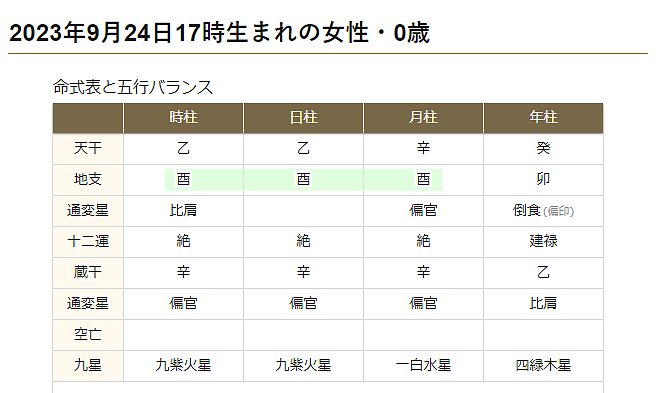Click the highlighted 酉 in the 日柱 column
The height and width of the screenshot is (393, 658).
click(x=303, y=180)
